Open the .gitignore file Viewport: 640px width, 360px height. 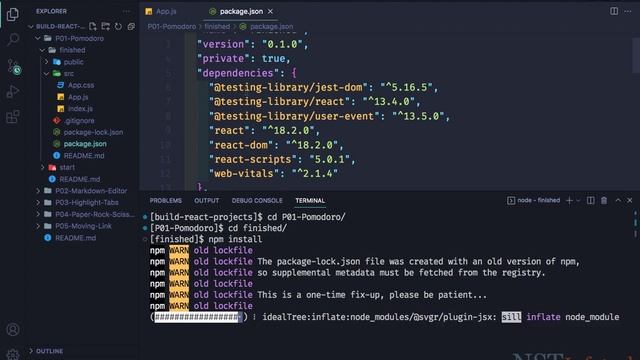tap(79, 121)
